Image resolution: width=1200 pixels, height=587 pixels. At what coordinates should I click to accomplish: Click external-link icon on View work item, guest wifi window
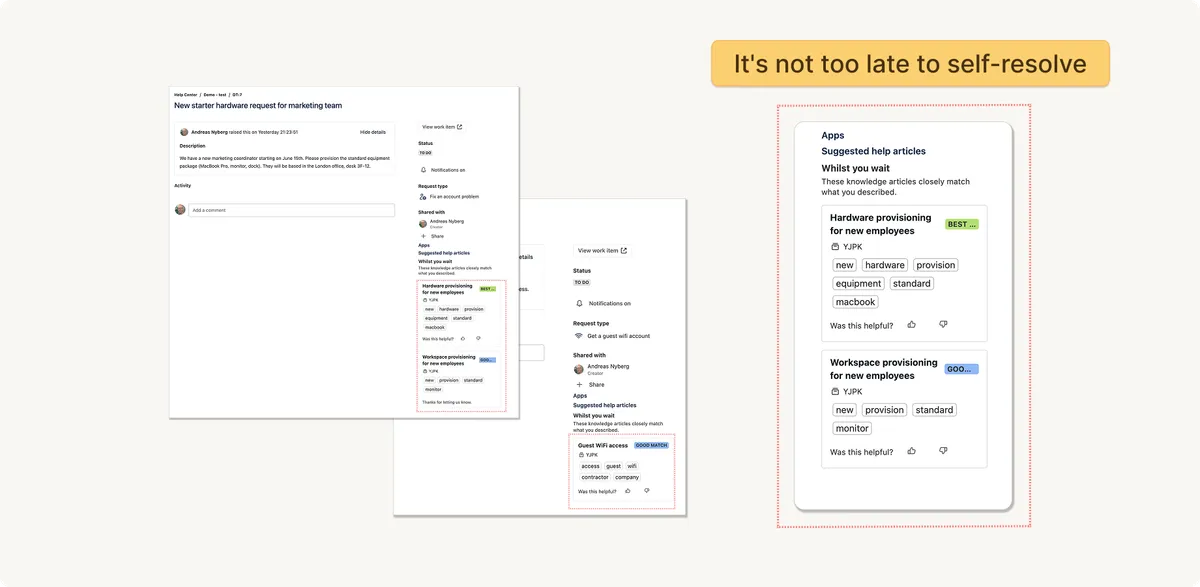tap(624, 251)
